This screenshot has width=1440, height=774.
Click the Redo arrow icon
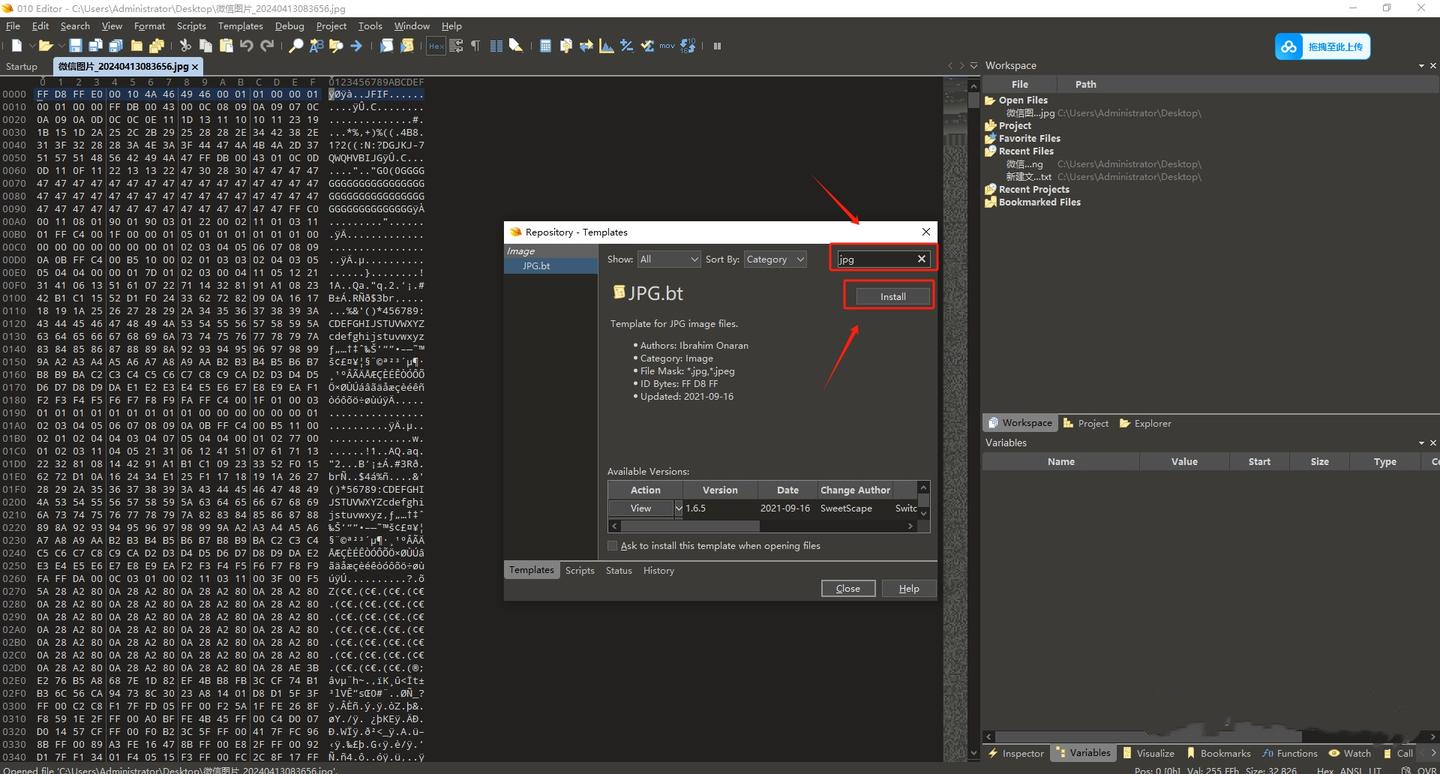pos(267,45)
